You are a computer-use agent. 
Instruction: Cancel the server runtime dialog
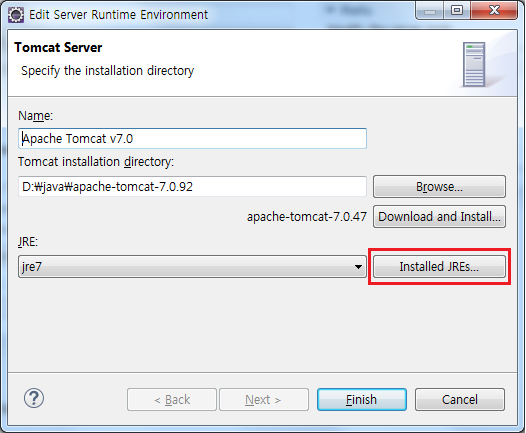[460, 399]
